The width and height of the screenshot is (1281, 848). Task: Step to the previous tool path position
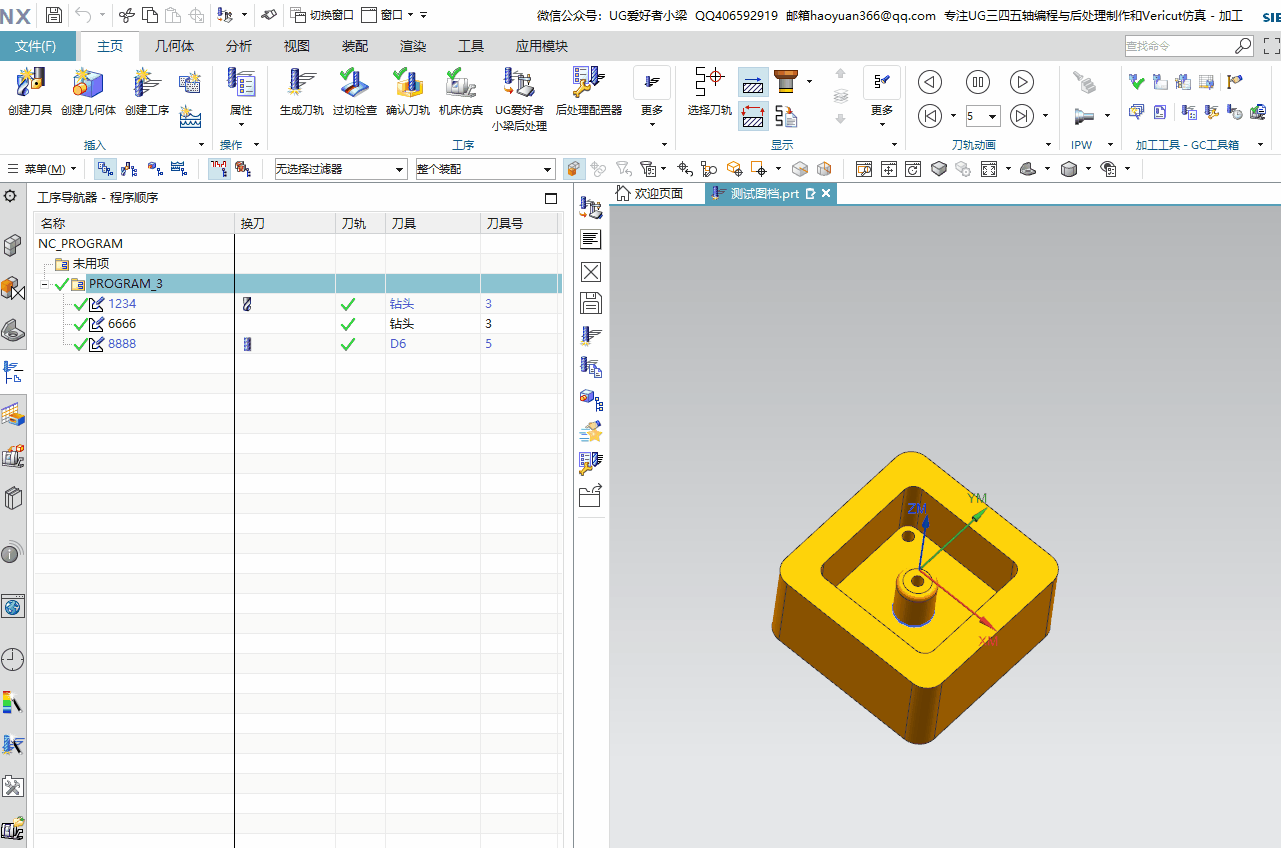click(930, 116)
